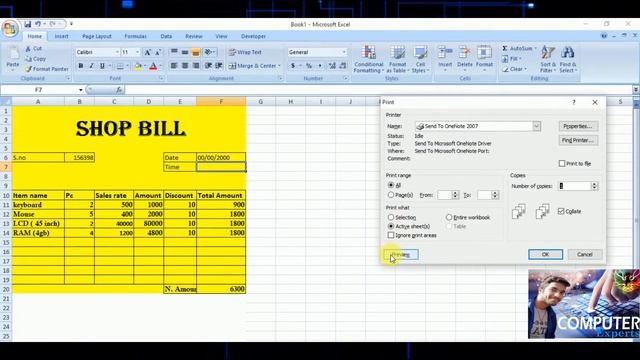Open the font size dropdown
Viewport: 640px width, 360px height.
tap(137, 52)
